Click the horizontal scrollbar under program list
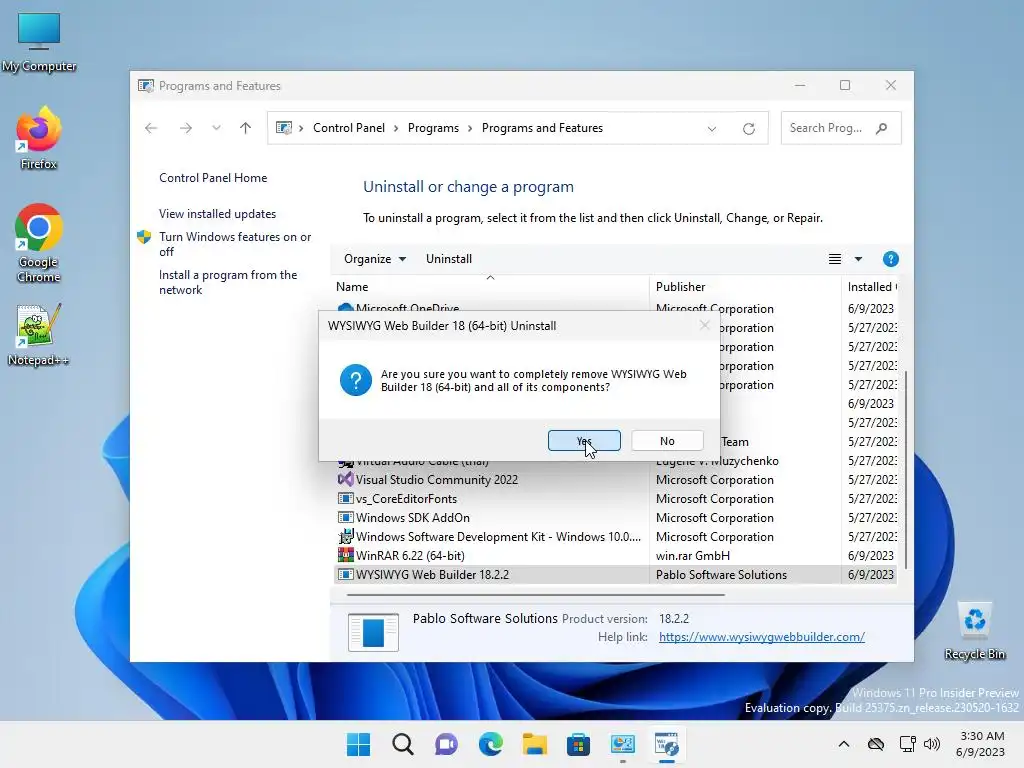1024x768 pixels. (x=536, y=595)
